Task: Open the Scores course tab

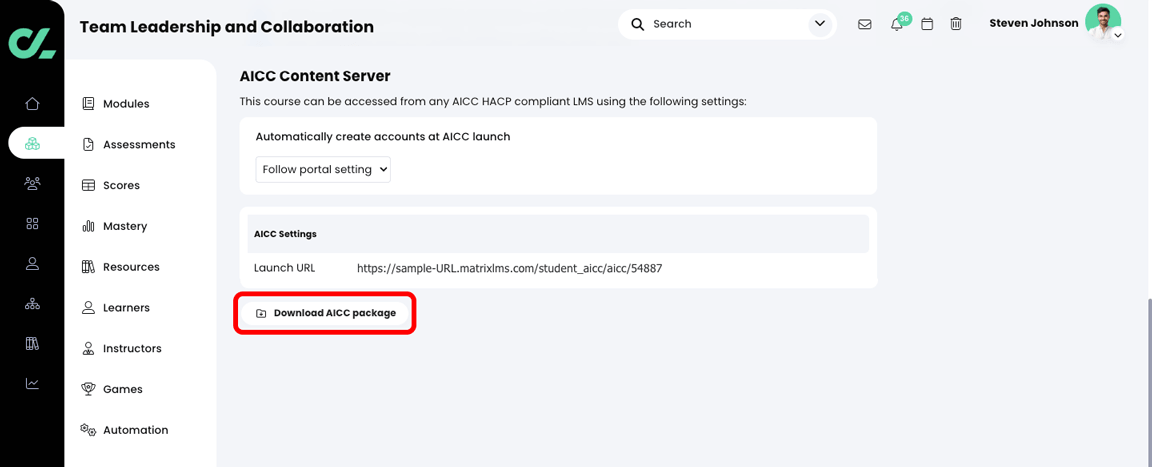Action: tap(111, 185)
